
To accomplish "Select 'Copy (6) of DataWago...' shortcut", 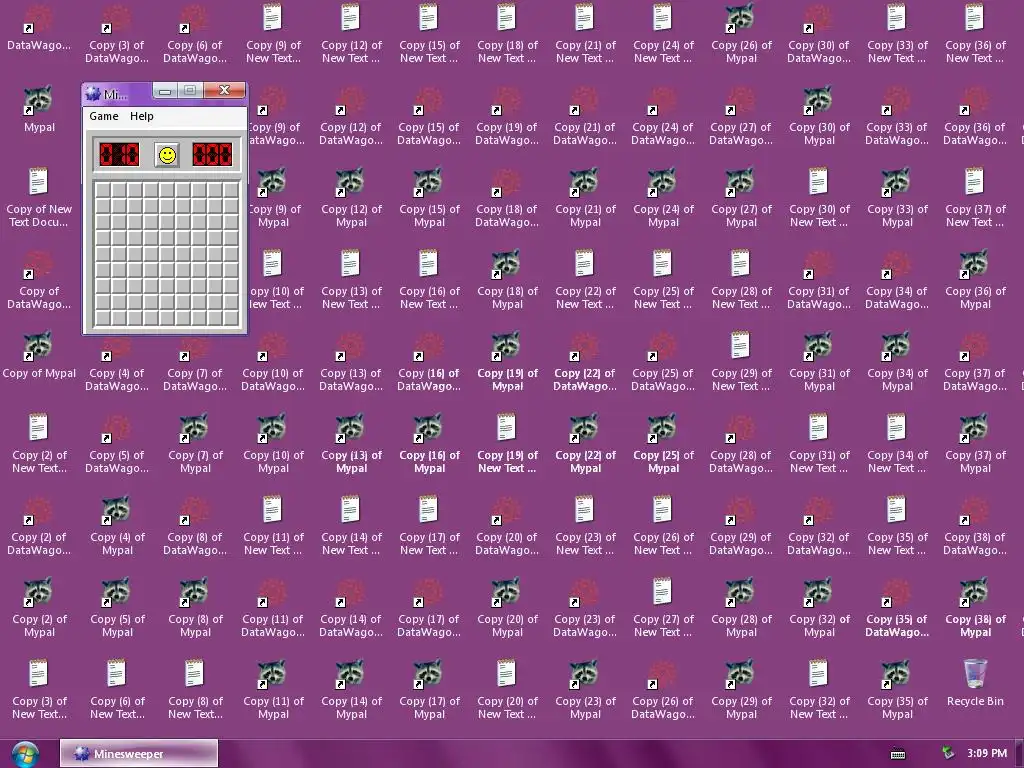I will [x=195, y=34].
